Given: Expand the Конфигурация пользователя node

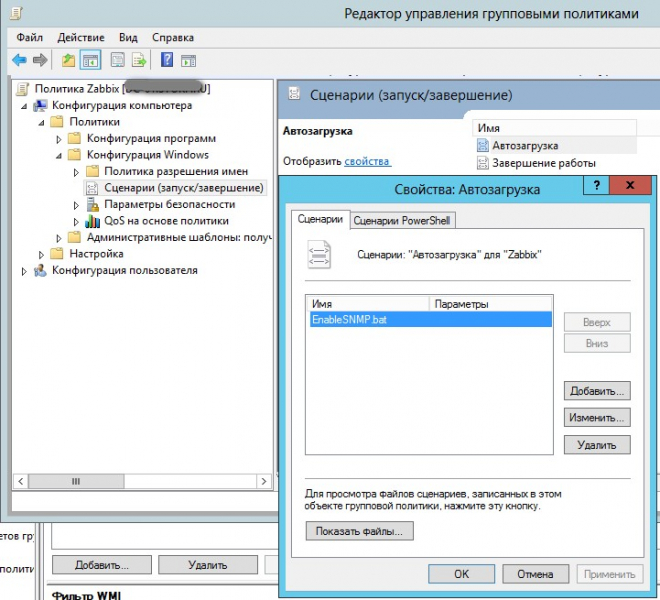Looking at the screenshot, I should tap(25, 270).
